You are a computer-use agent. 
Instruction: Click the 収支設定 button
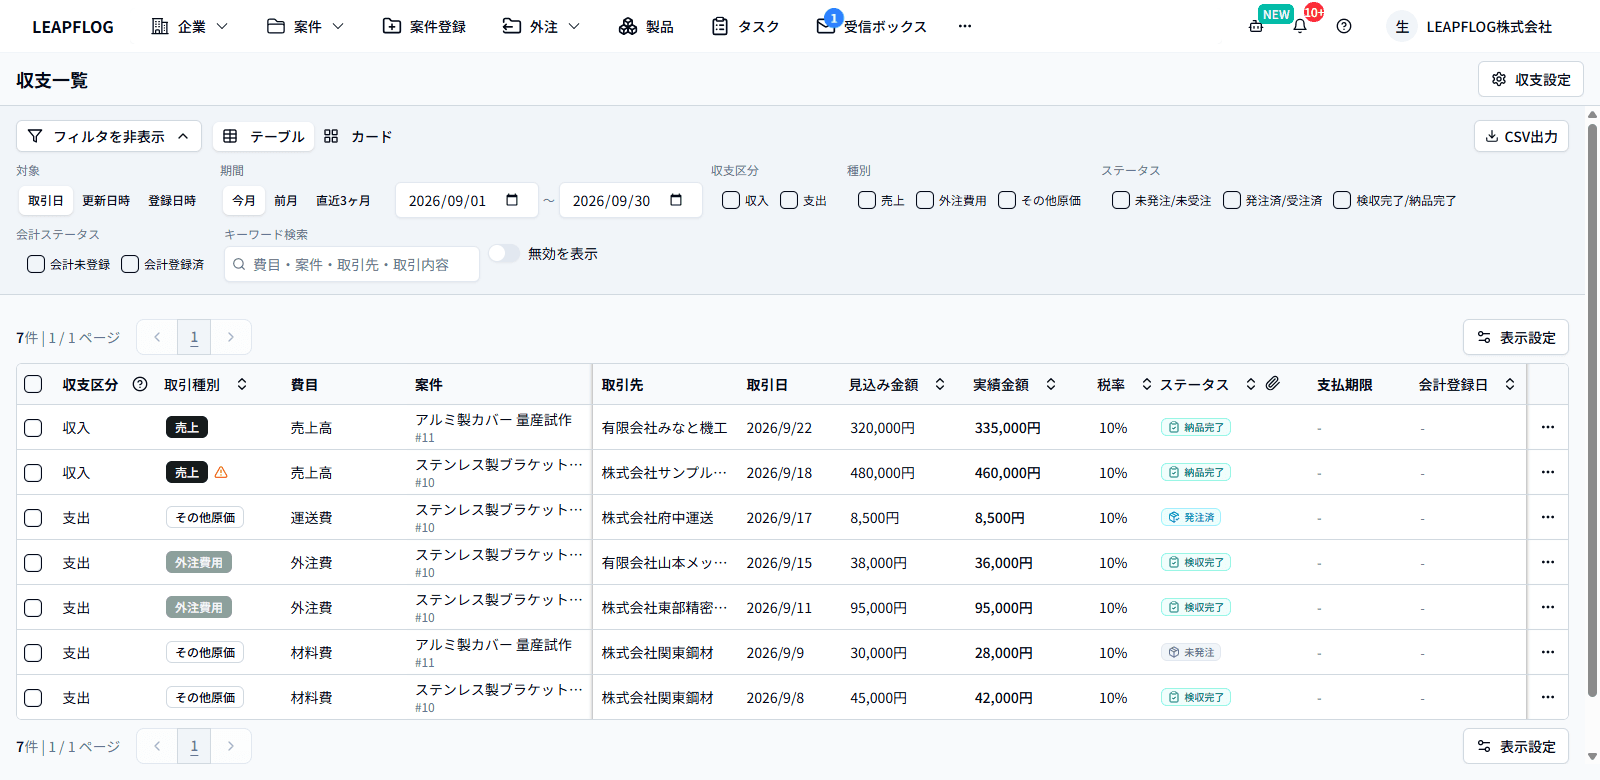coord(1531,79)
